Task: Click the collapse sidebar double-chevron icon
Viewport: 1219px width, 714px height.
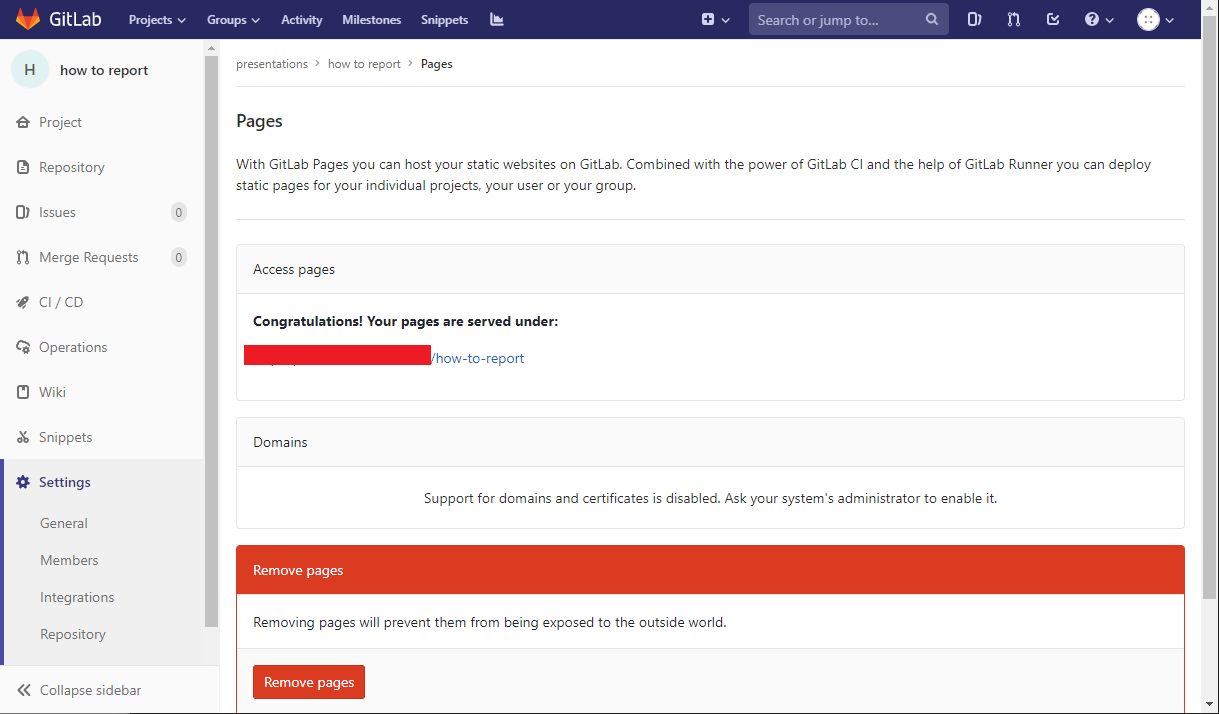Action: (24, 690)
